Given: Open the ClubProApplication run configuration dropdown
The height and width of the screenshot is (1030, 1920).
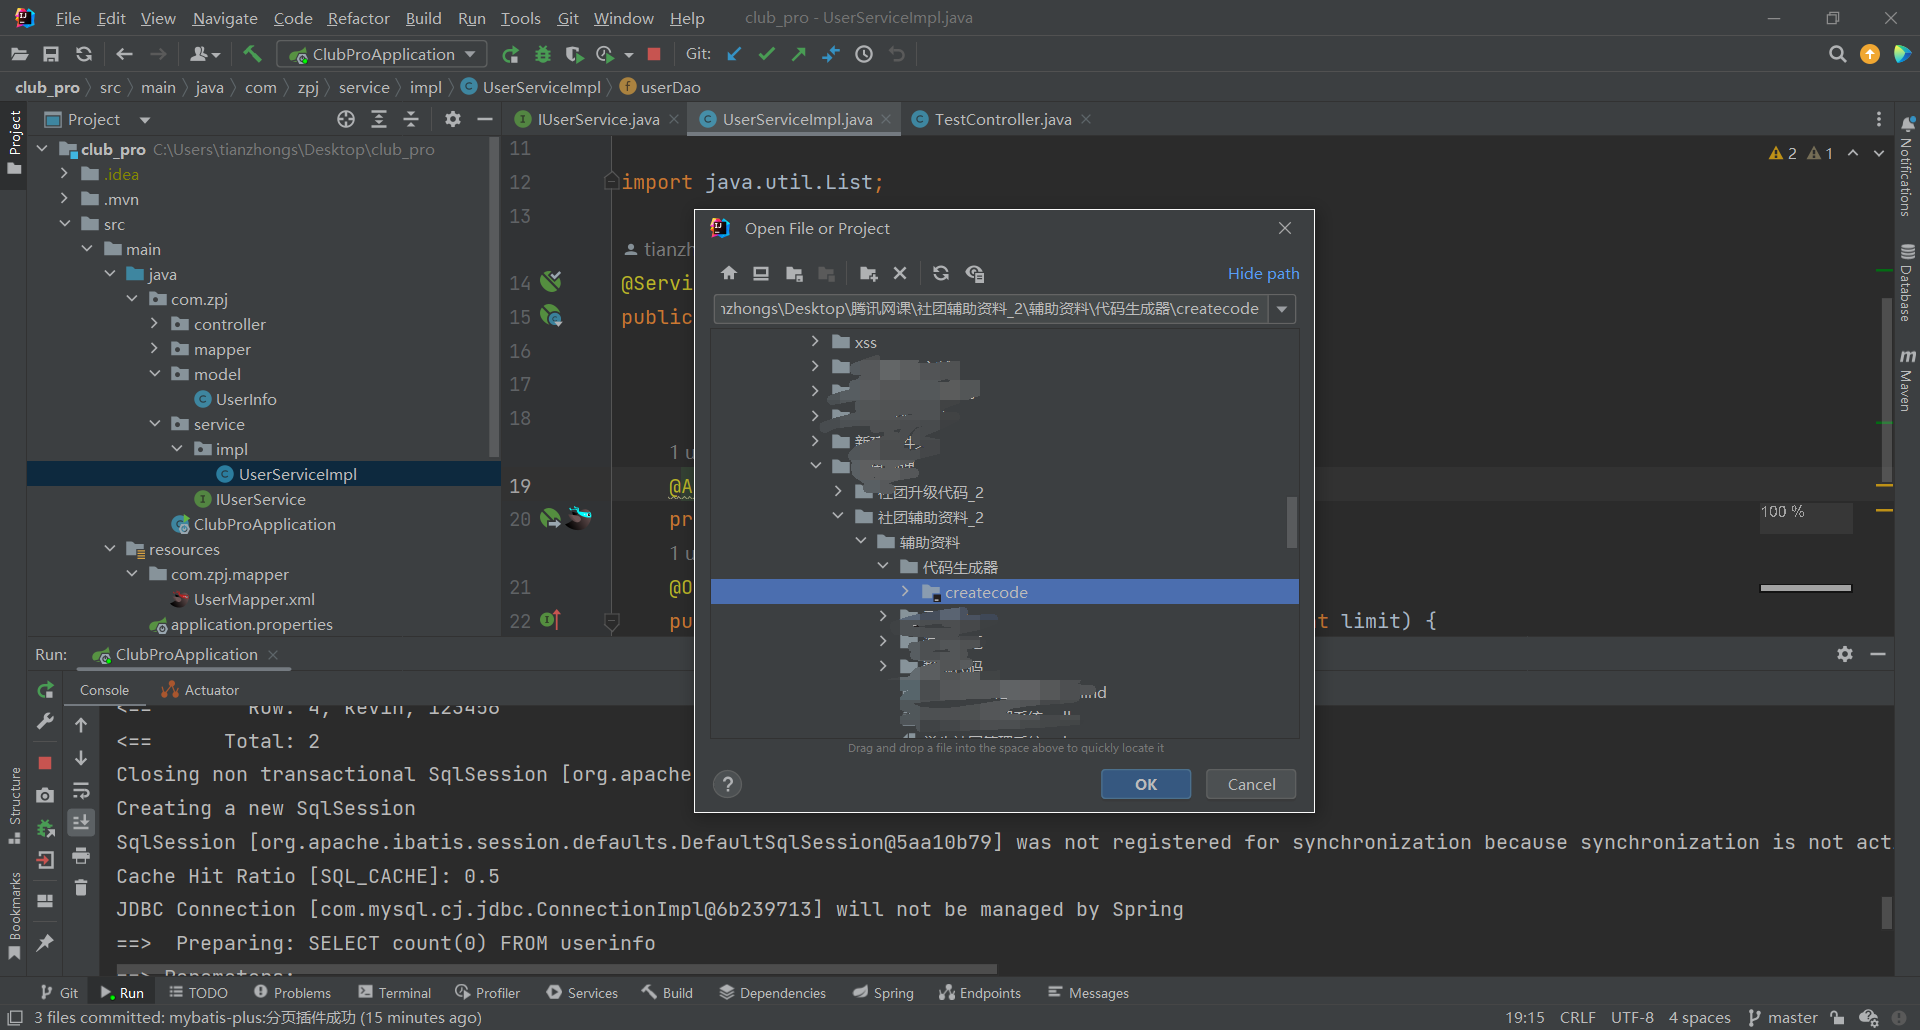Looking at the screenshot, I should (470, 55).
